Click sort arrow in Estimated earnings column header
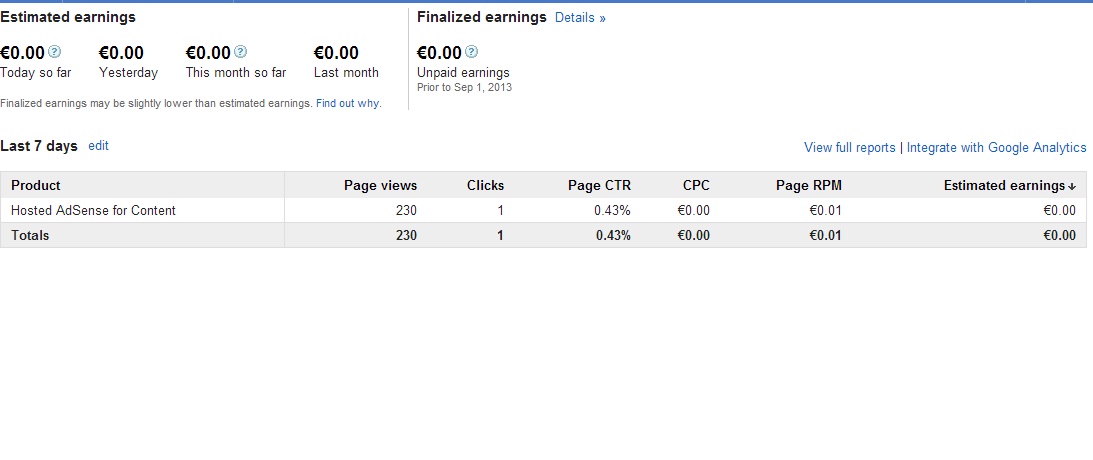 click(x=1072, y=186)
